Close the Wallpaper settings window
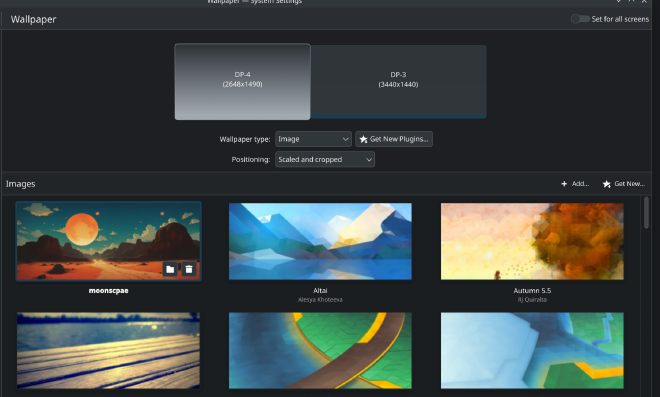The height and width of the screenshot is (397, 660). [644, 2]
